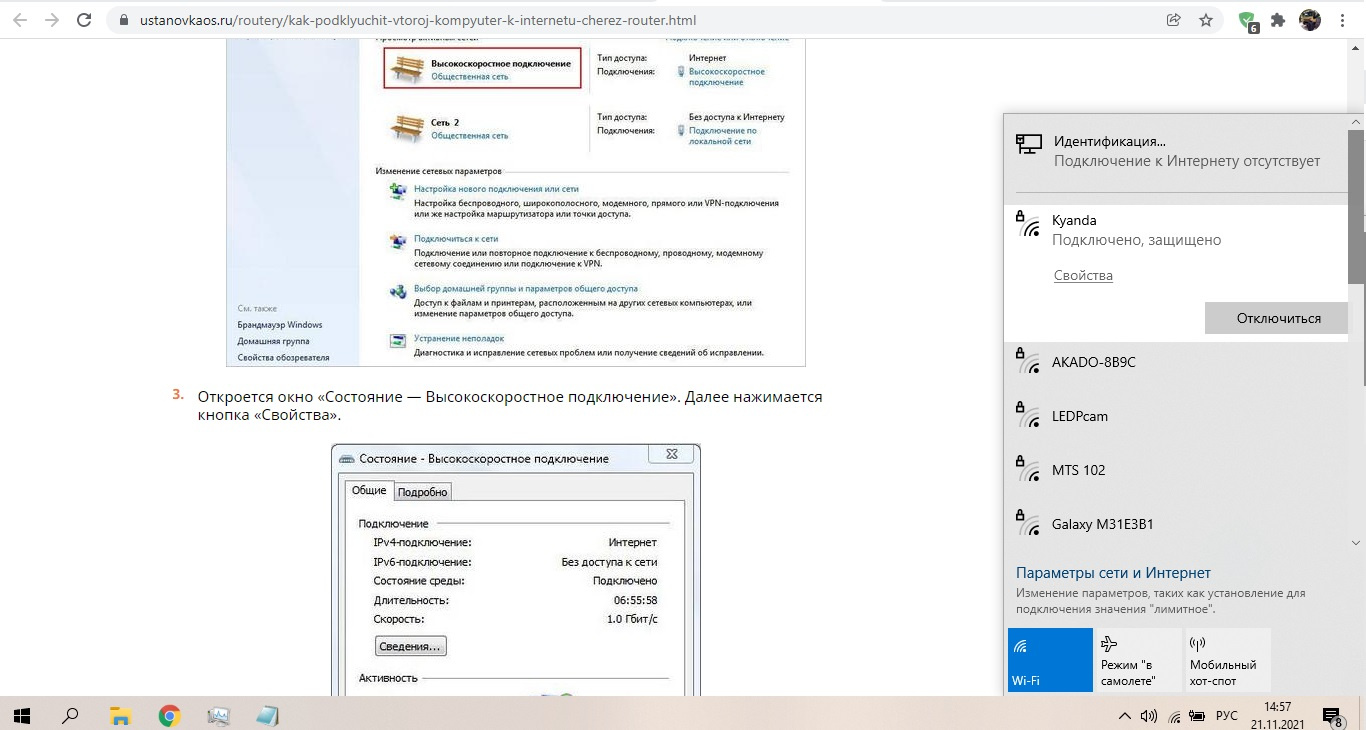The height and width of the screenshot is (730, 1366).
Task: Click Высокоскоростное подключение highlighted network
Action: tap(482, 69)
